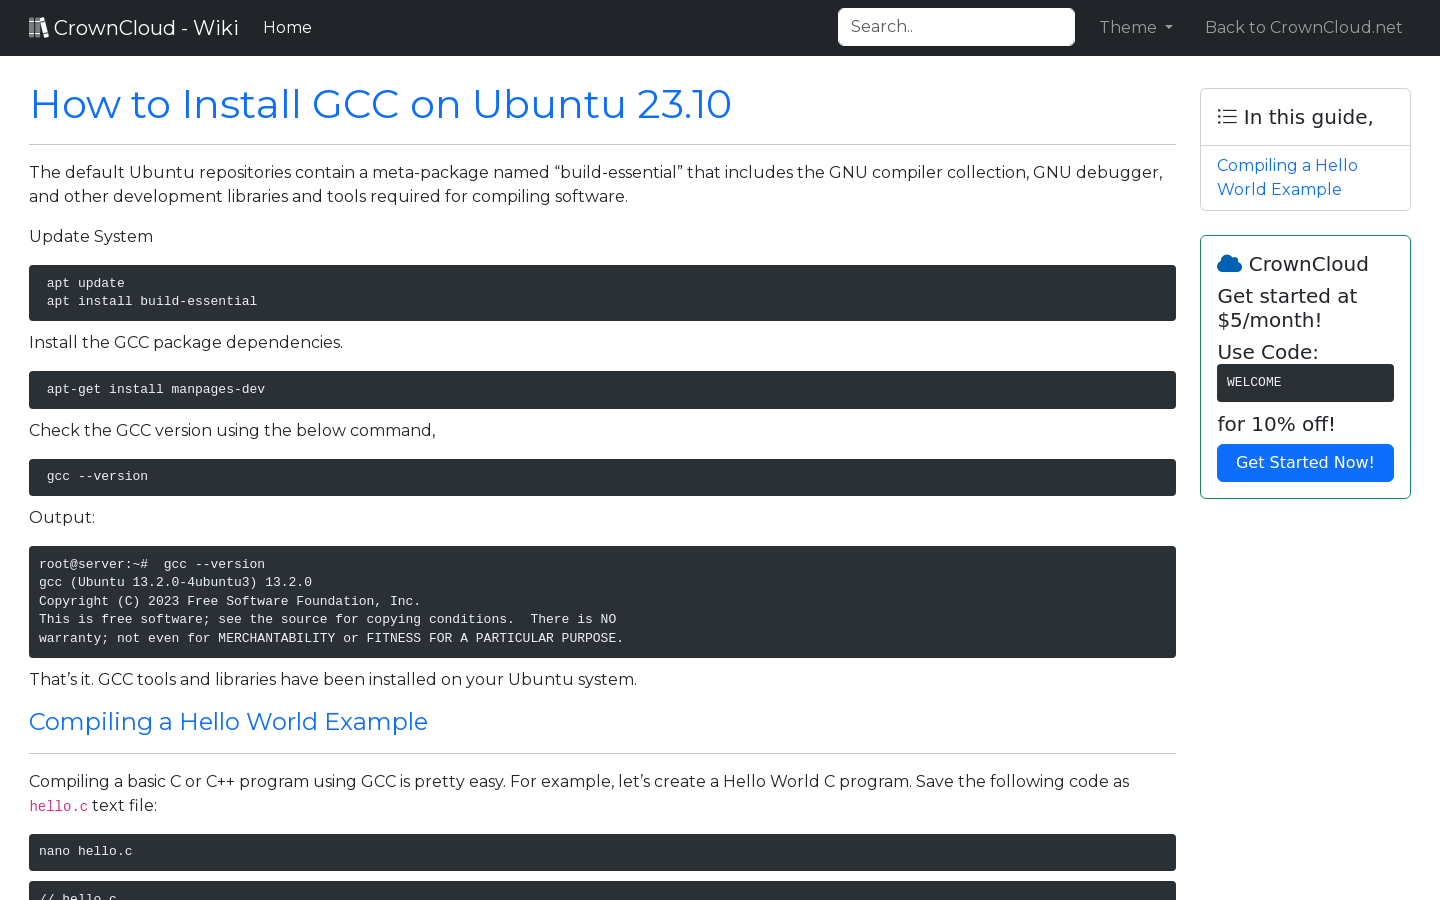Click the 'Get Started Now!' button

click(x=1305, y=462)
